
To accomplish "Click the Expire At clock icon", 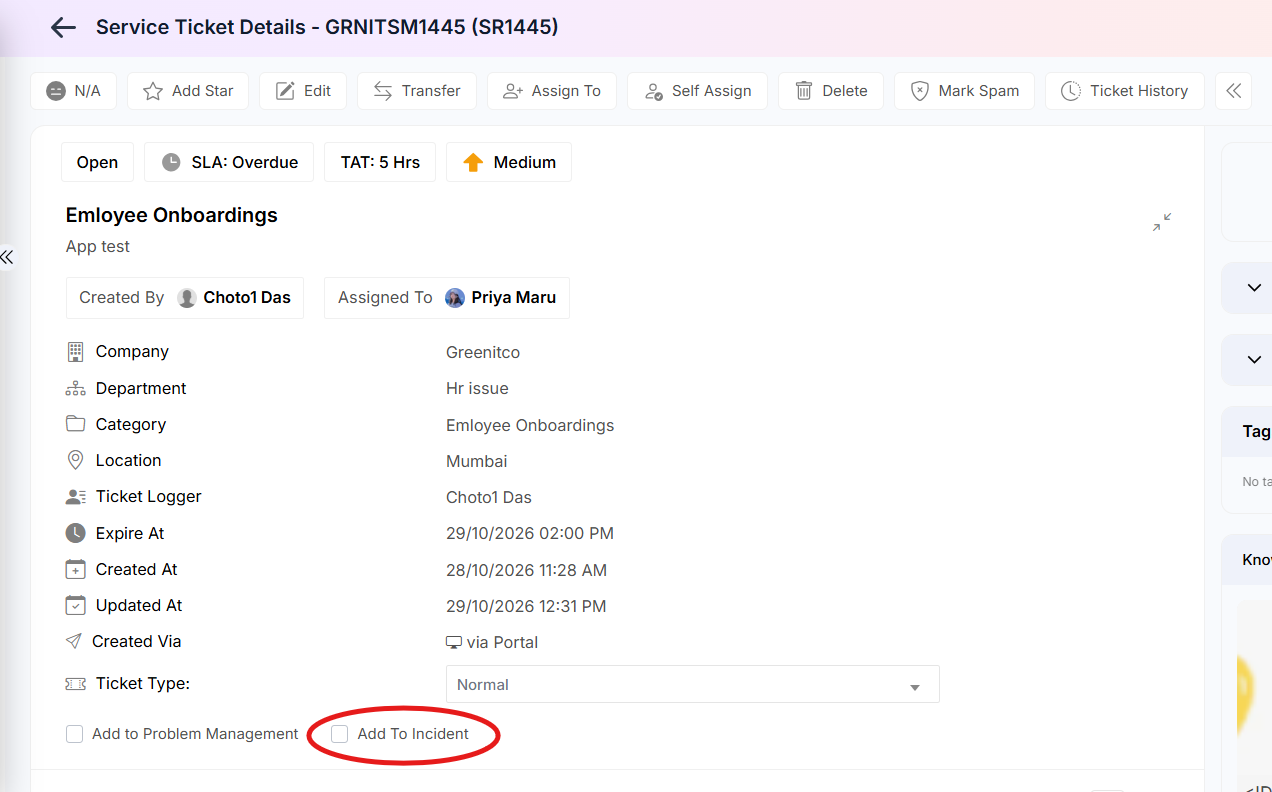I will coord(75,533).
